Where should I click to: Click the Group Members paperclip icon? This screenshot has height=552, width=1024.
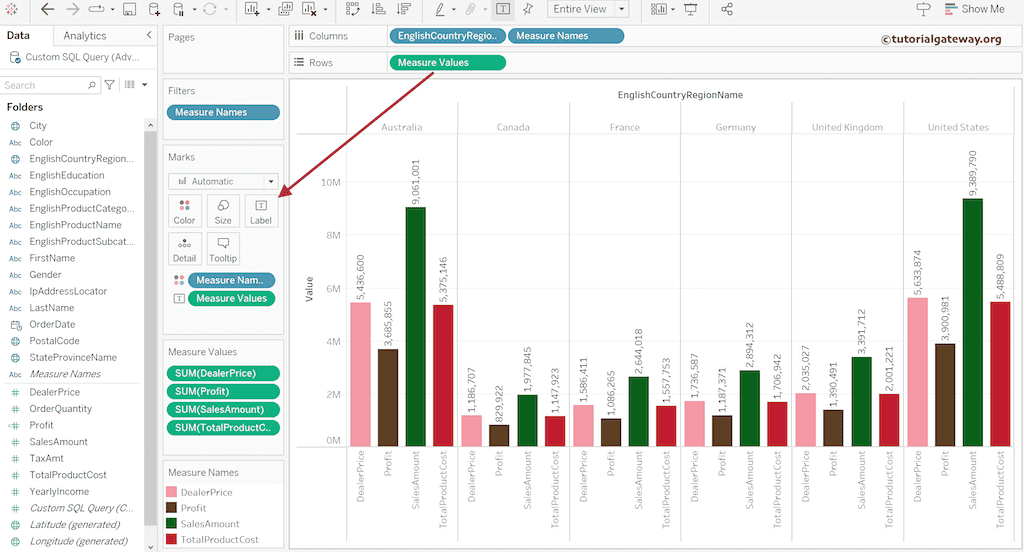coord(470,9)
